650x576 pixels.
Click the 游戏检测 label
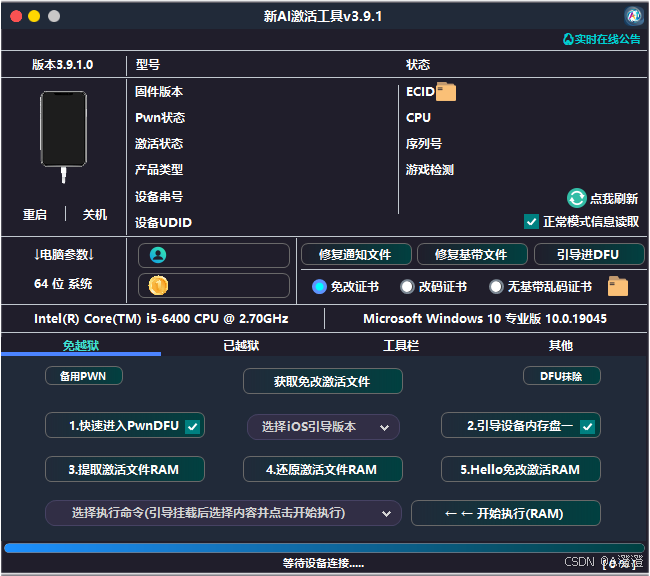[430, 169]
